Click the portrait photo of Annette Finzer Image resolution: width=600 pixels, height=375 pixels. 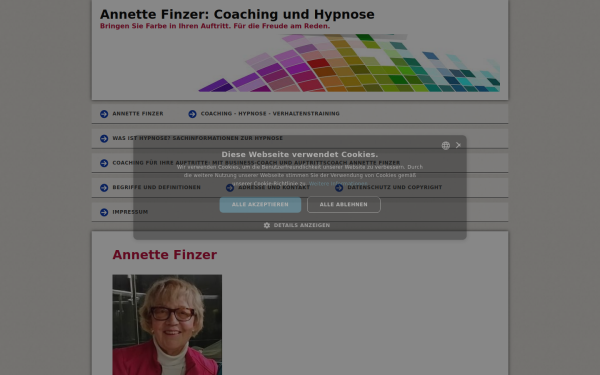coord(167,324)
